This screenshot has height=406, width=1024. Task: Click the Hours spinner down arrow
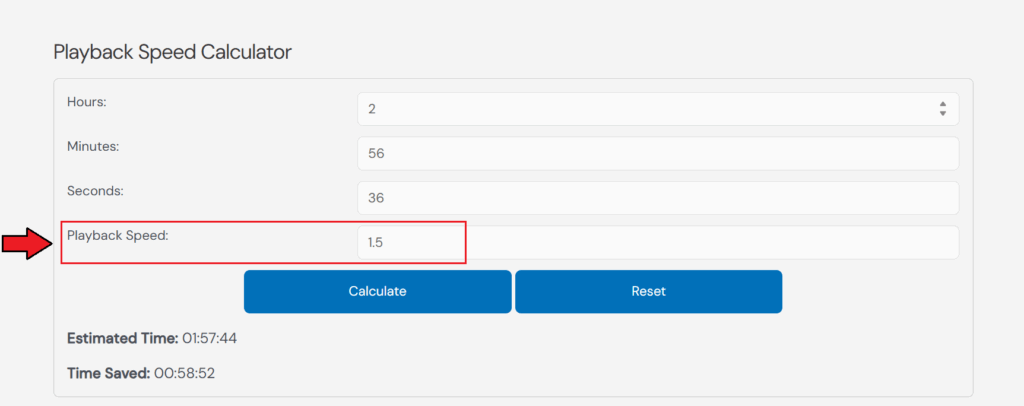pyautogui.click(x=942, y=114)
